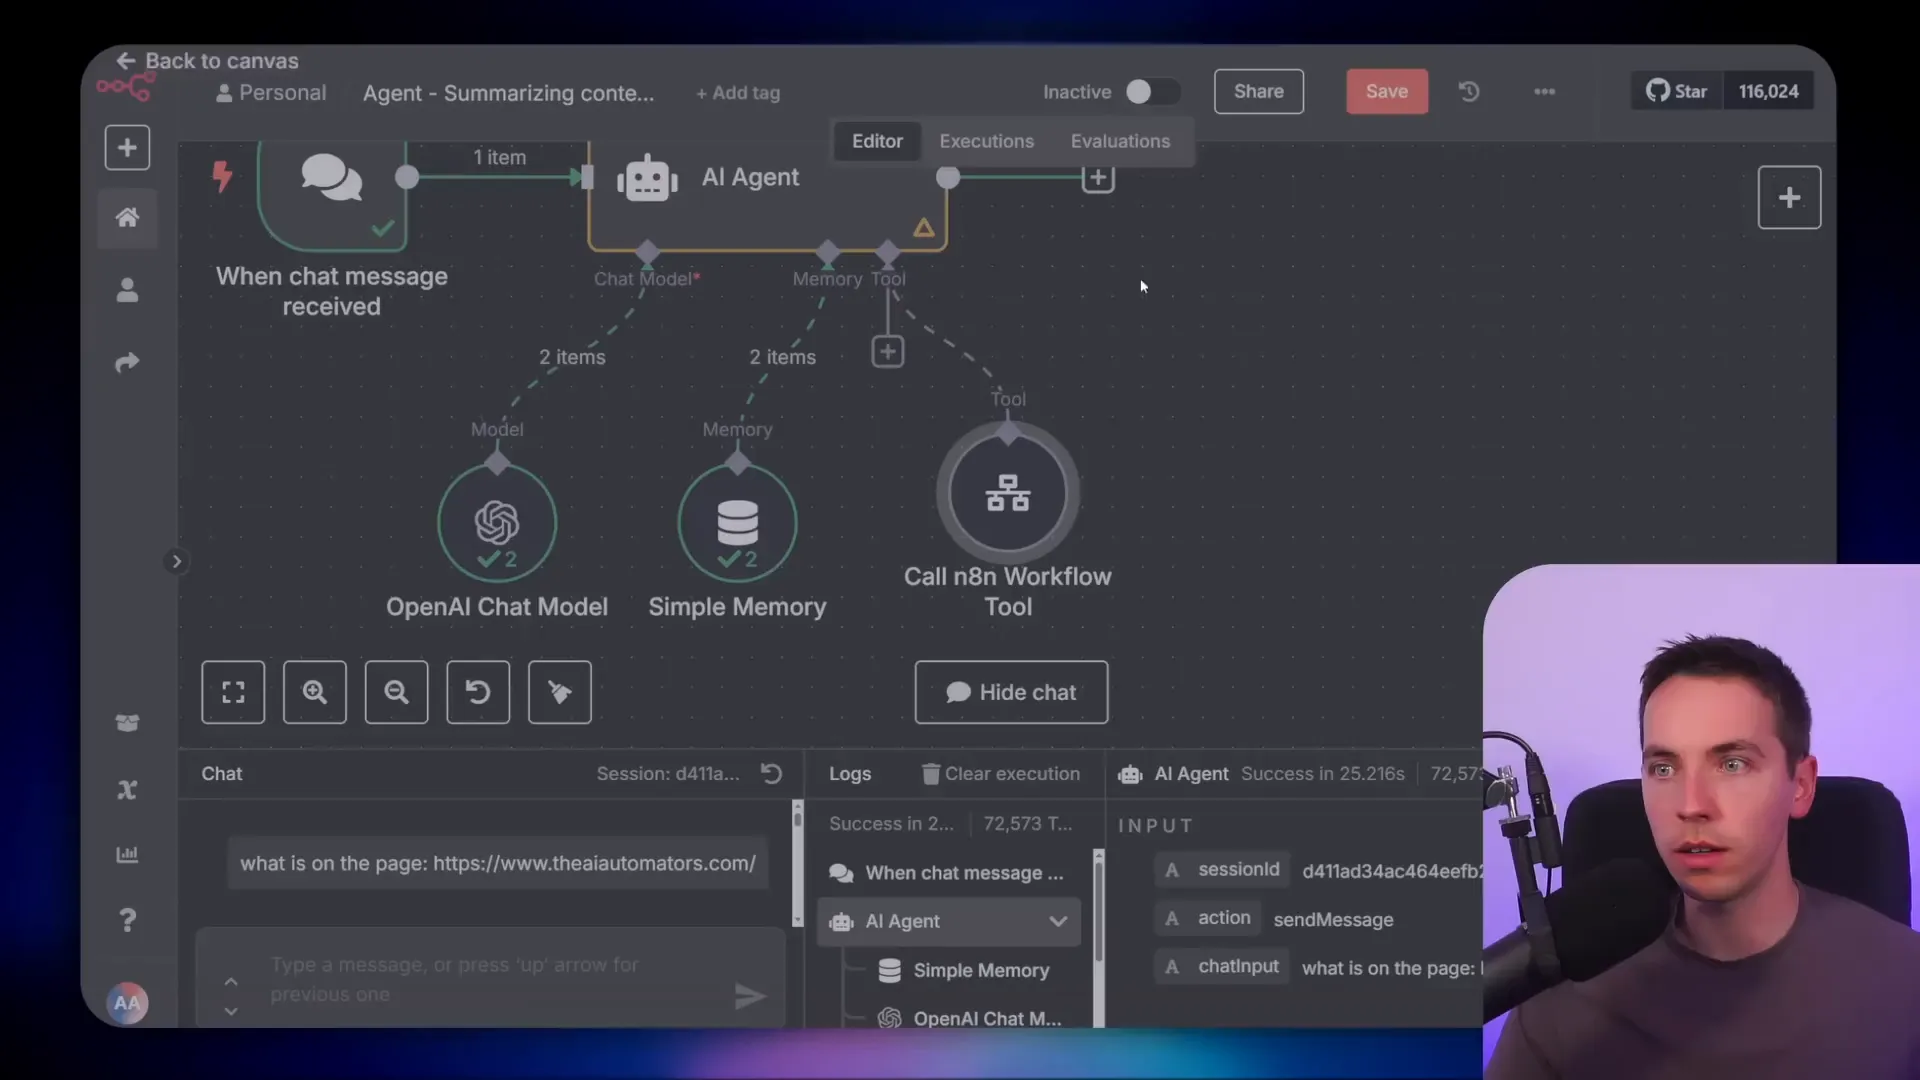The height and width of the screenshot is (1080, 1920).
Task: Click the logs list scrollbar
Action: [1098, 938]
